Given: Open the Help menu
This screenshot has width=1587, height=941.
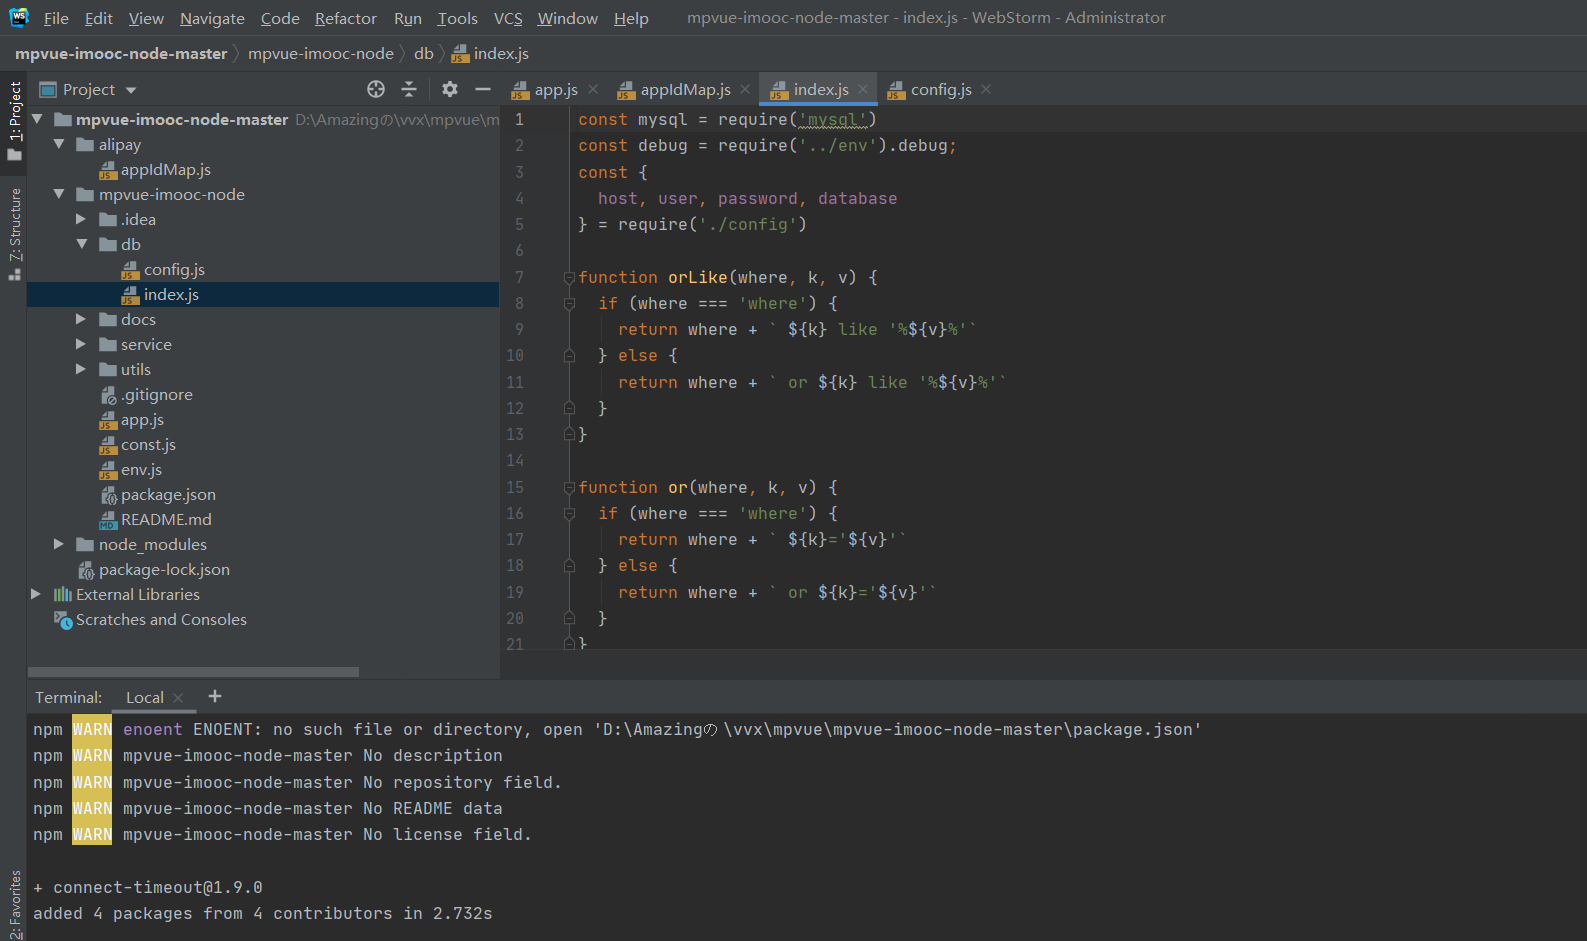Looking at the screenshot, I should tap(631, 18).
